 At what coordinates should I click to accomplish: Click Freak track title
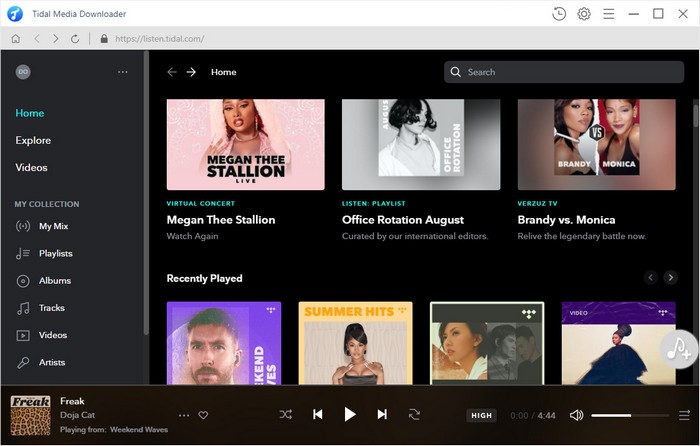(x=72, y=401)
